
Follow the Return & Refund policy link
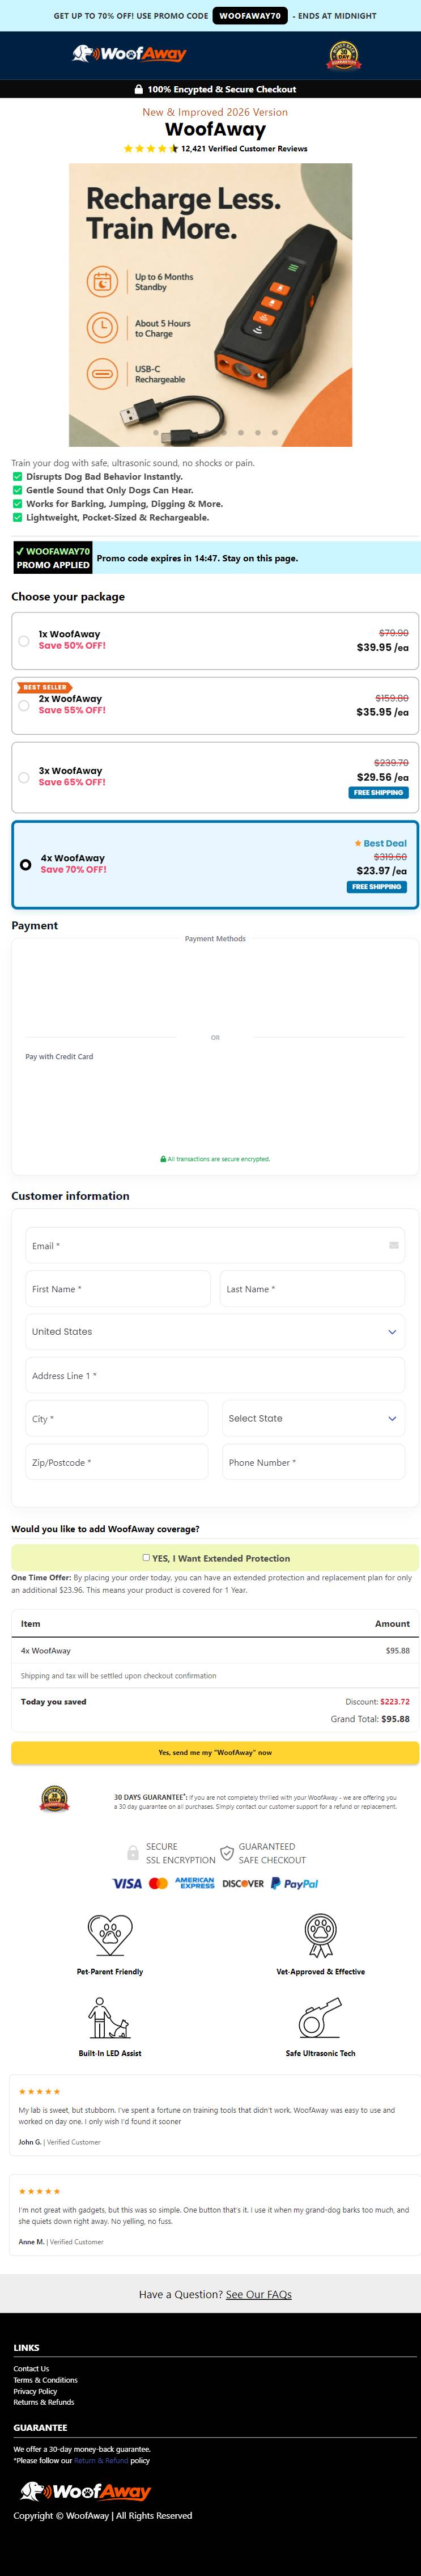[101, 2460]
